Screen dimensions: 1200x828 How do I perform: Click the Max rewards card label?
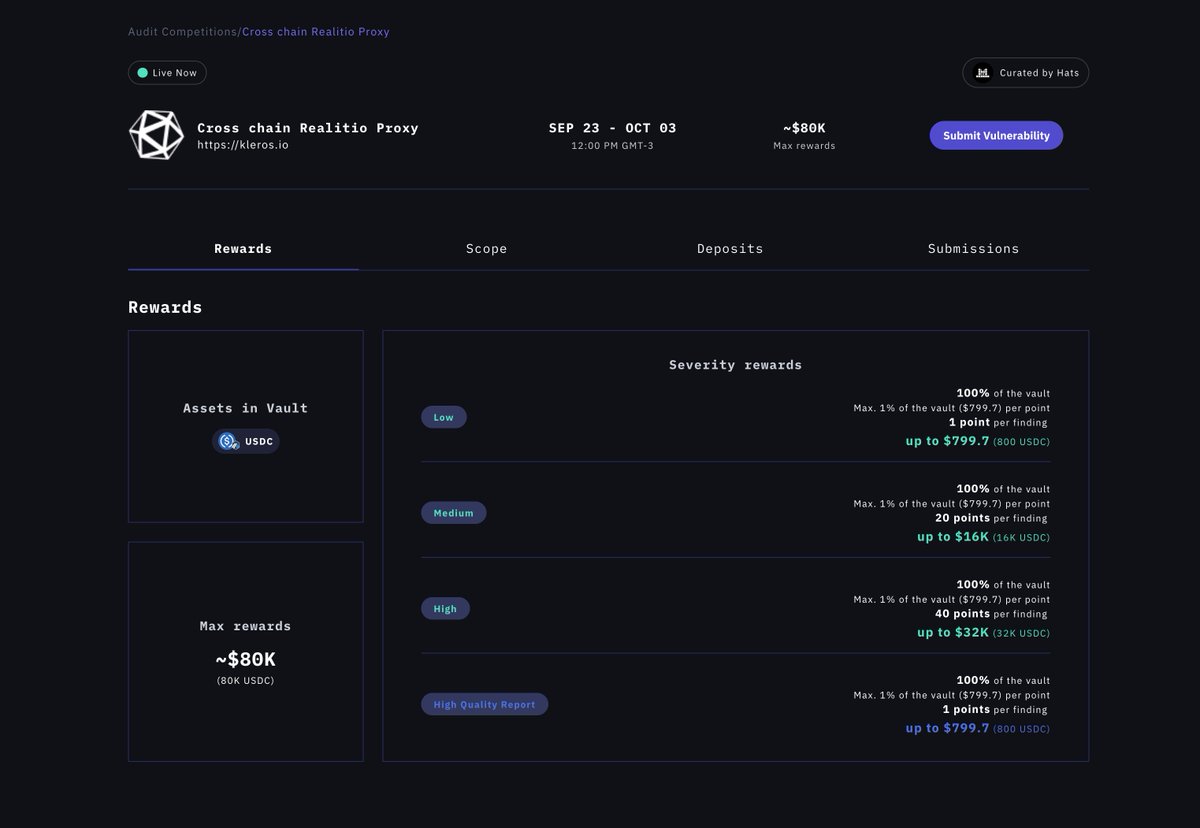pos(245,626)
